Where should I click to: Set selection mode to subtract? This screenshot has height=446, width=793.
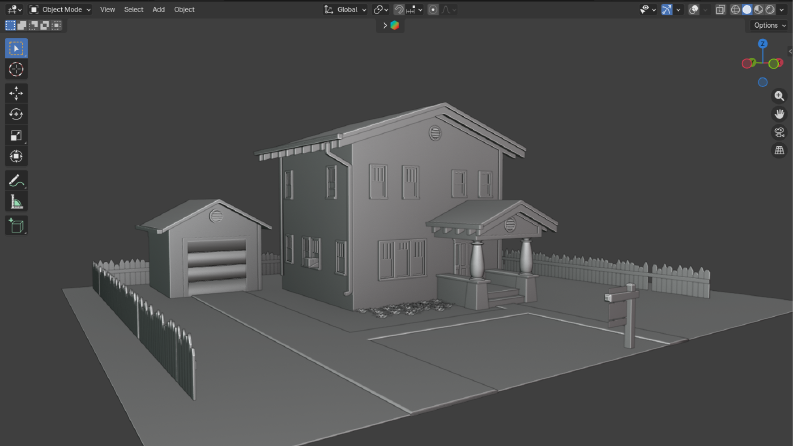33,25
